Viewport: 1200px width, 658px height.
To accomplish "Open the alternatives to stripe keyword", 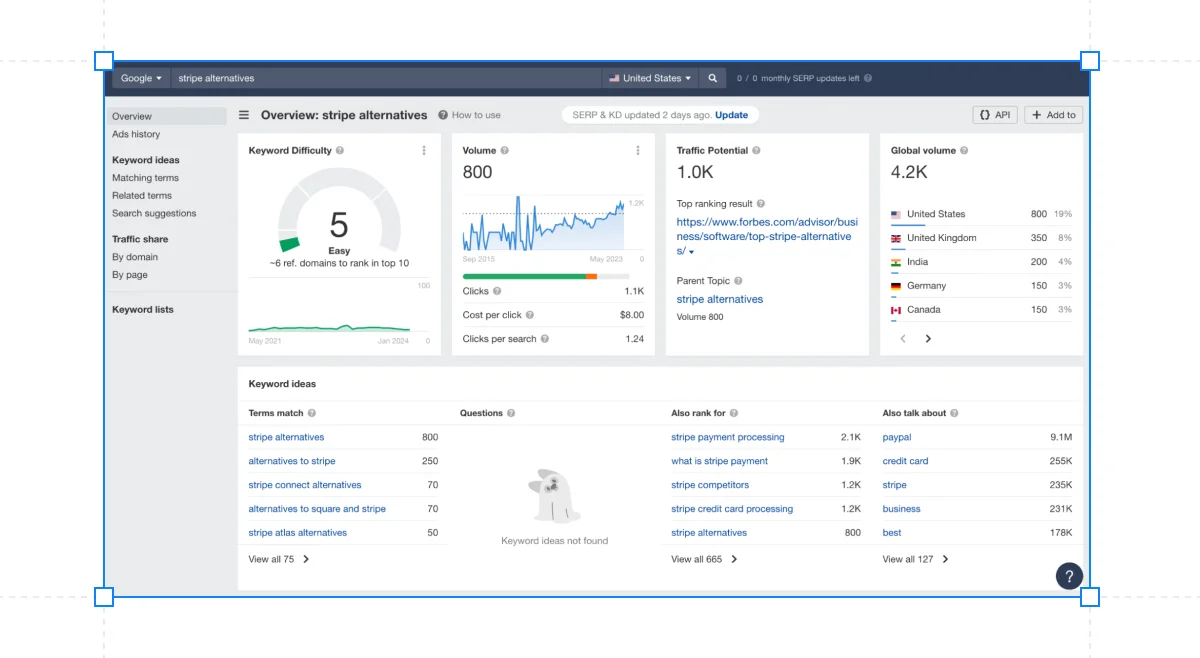I will click(292, 461).
